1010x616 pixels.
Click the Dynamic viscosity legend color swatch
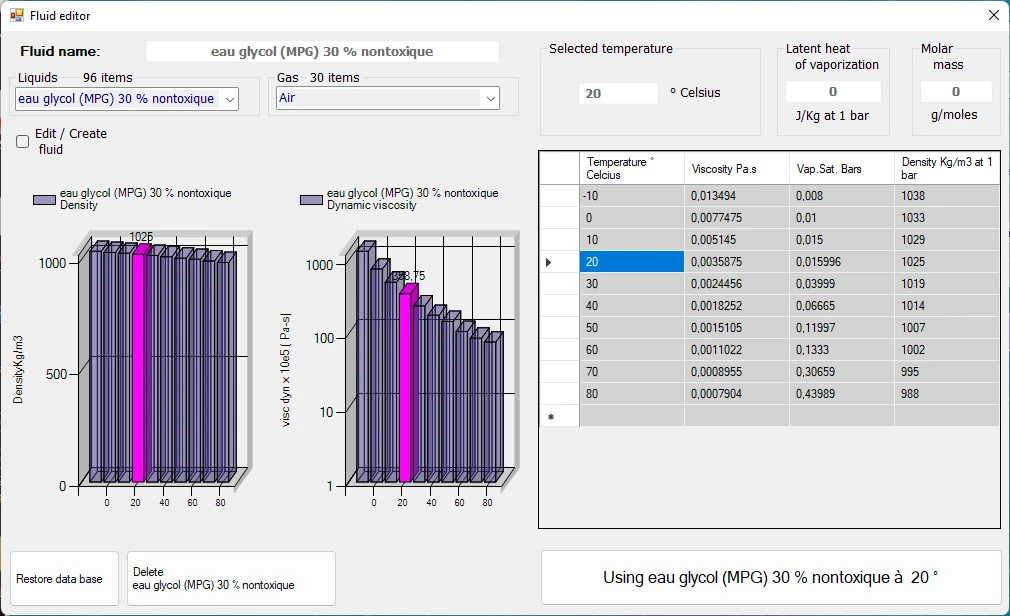tap(311, 200)
